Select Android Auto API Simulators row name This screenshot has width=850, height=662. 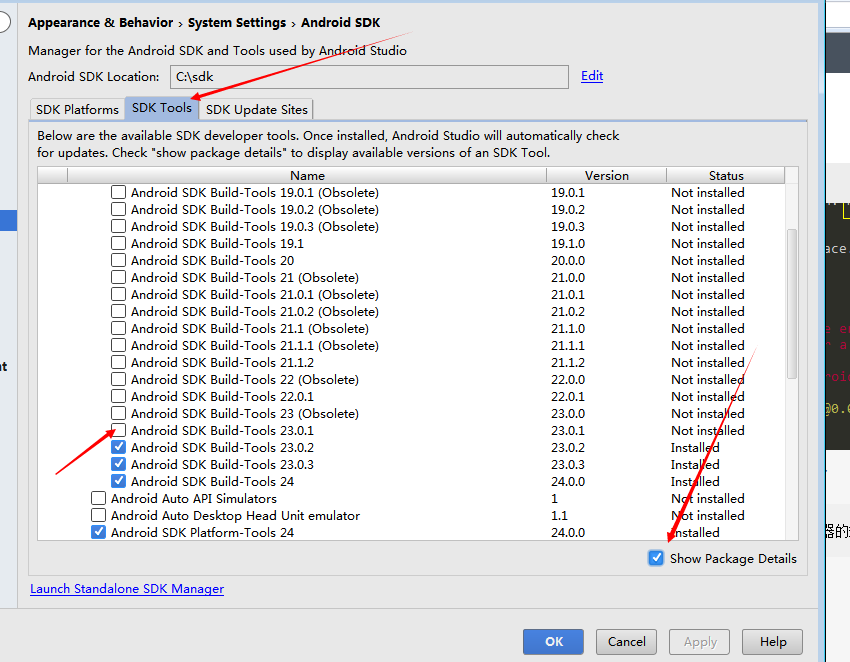pyautogui.click(x=194, y=498)
